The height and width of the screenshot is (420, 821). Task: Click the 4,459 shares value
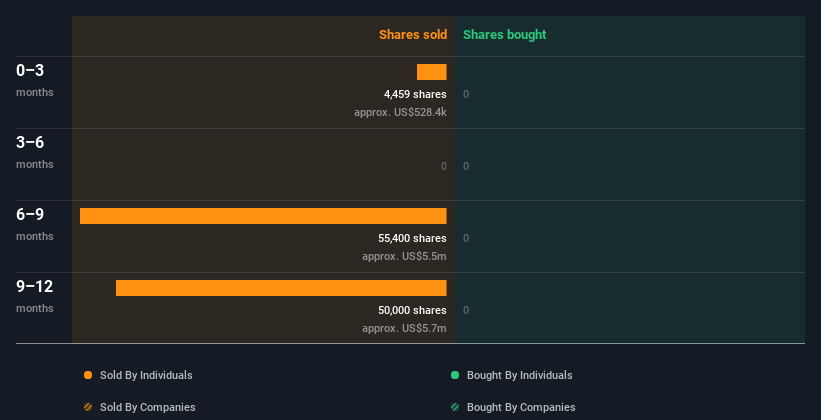415,94
